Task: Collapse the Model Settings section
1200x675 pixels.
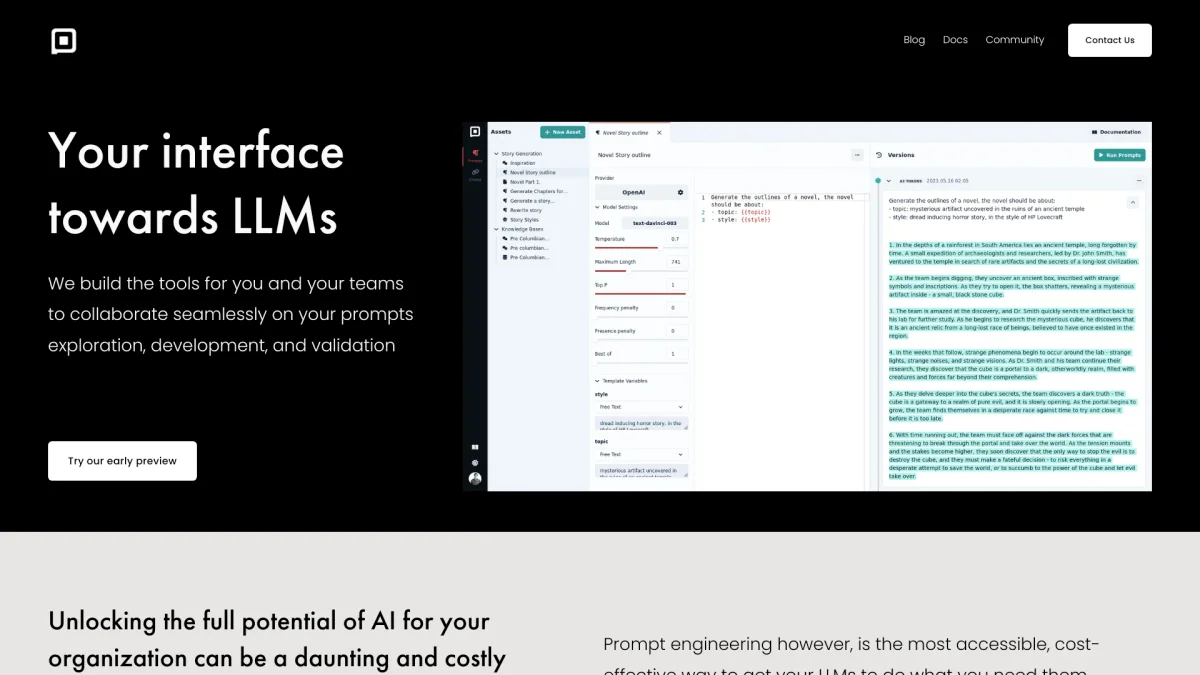Action: tap(597, 207)
